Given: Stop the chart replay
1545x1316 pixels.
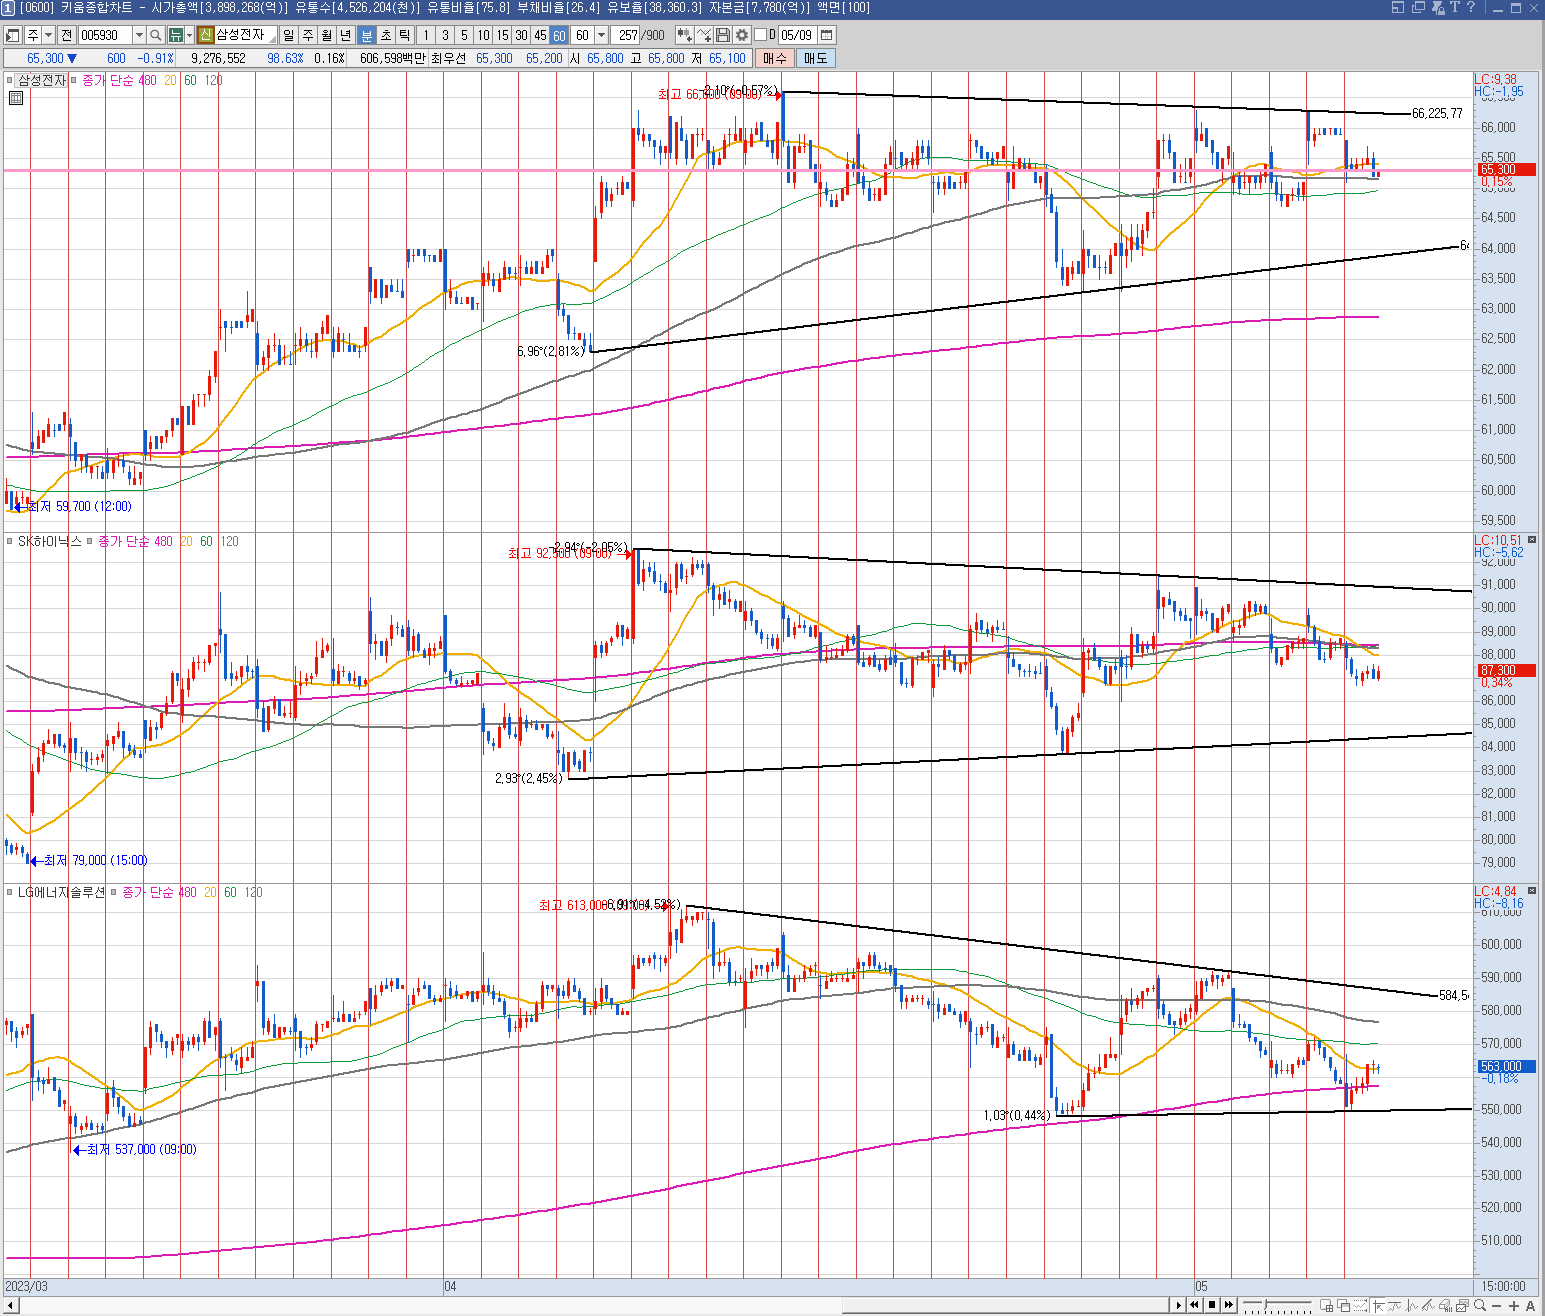Looking at the screenshot, I should [1212, 1305].
